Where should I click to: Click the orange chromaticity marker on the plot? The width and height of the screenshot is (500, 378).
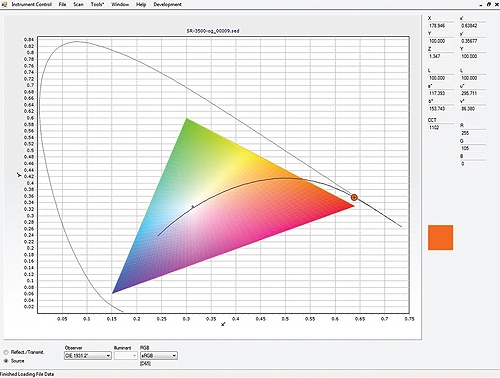click(354, 197)
